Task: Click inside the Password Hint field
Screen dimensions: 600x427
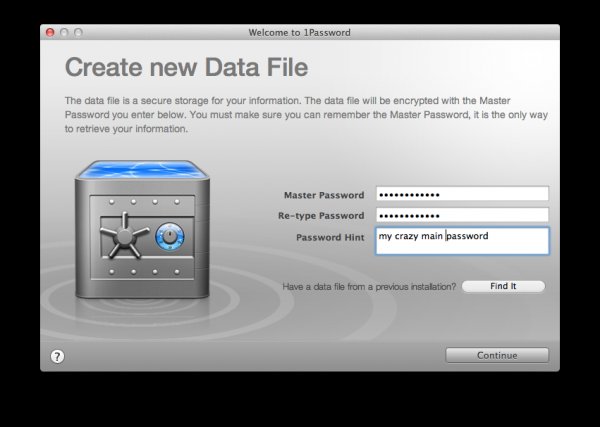Action: tap(462, 241)
